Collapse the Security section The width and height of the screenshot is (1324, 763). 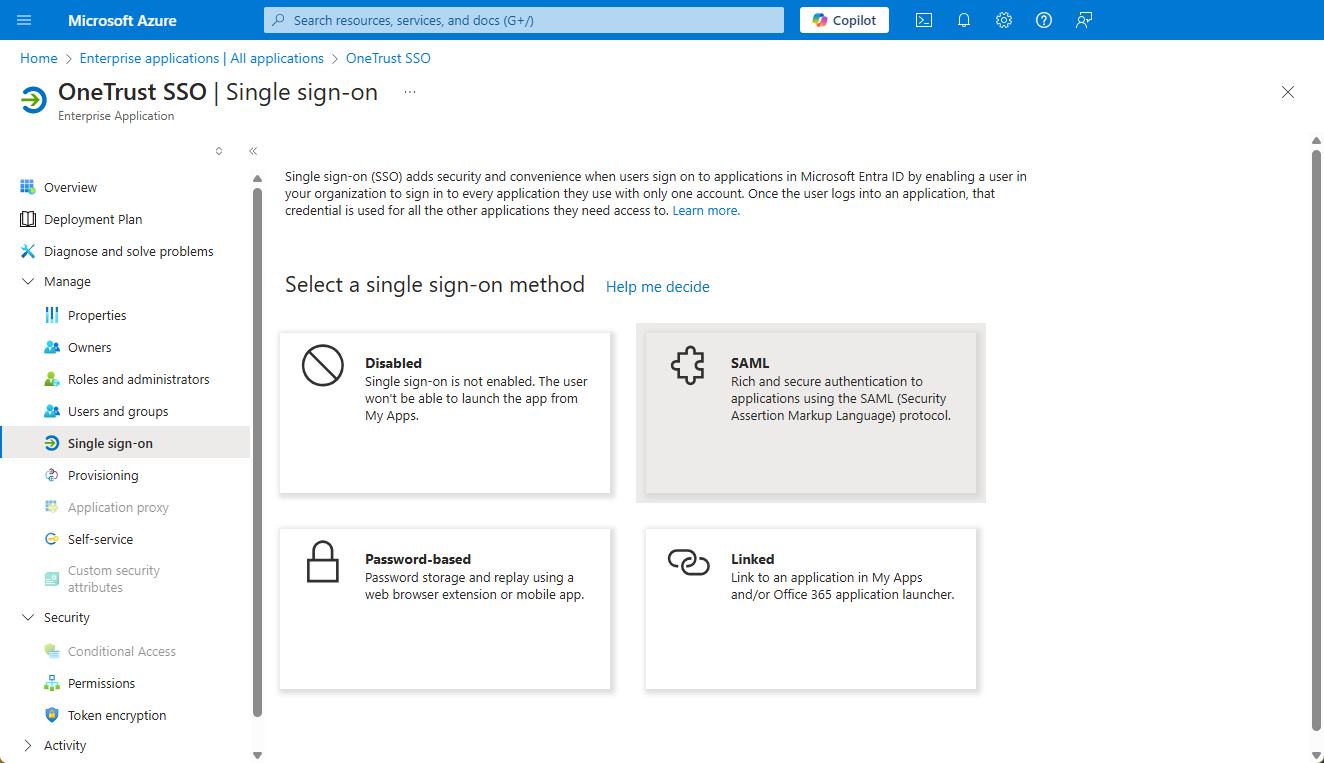point(27,618)
